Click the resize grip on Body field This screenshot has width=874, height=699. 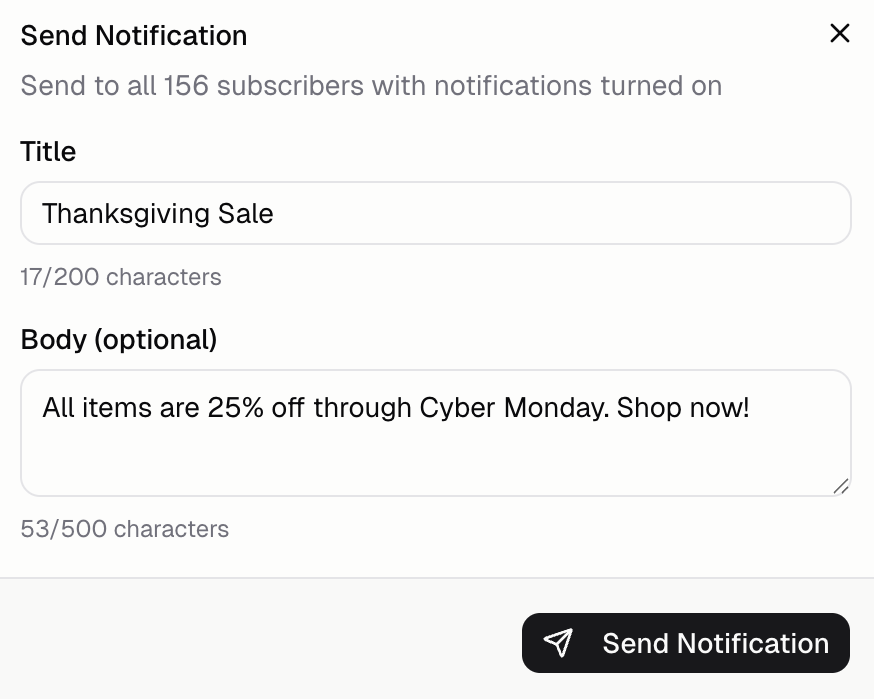(x=843, y=486)
